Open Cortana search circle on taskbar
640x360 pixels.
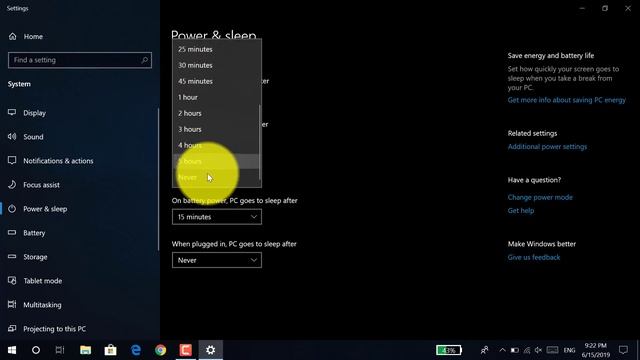(36, 350)
